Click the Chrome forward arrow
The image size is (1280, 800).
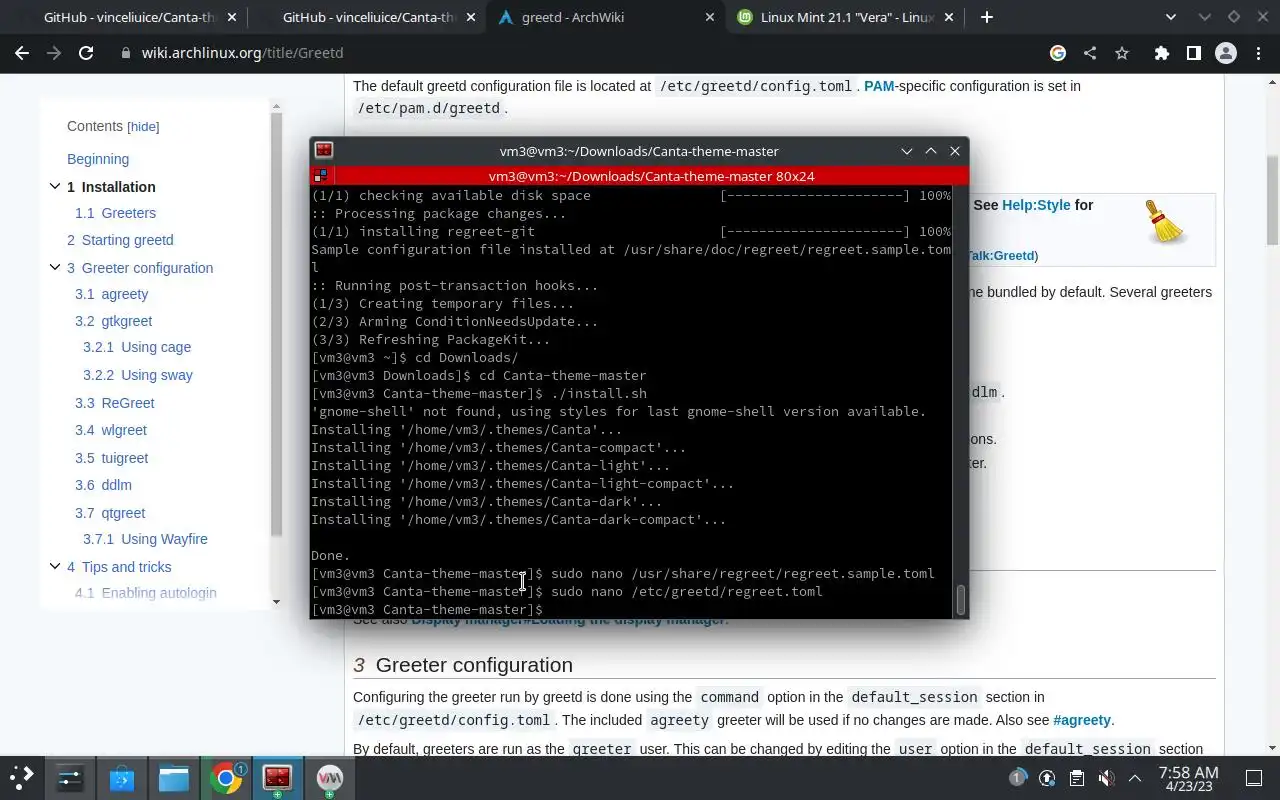54,53
